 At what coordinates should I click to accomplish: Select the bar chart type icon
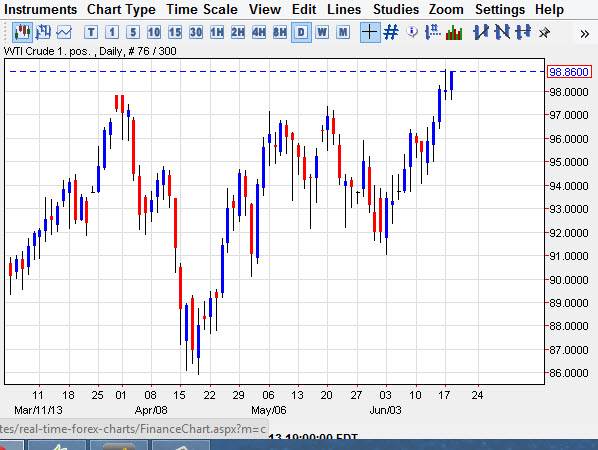(x=43, y=32)
